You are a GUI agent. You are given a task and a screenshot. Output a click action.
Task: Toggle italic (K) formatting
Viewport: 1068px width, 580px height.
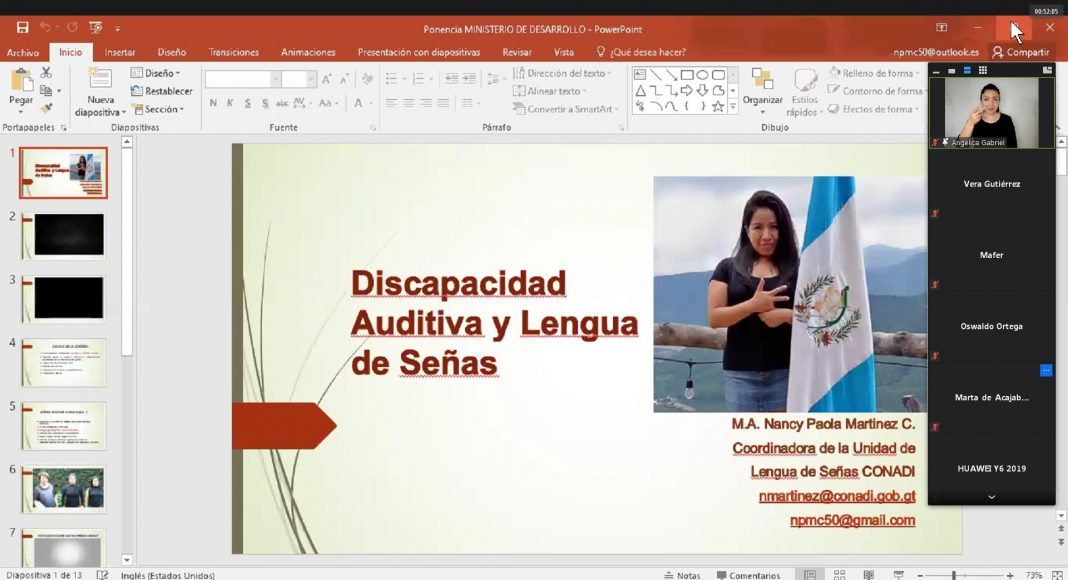[x=229, y=103]
